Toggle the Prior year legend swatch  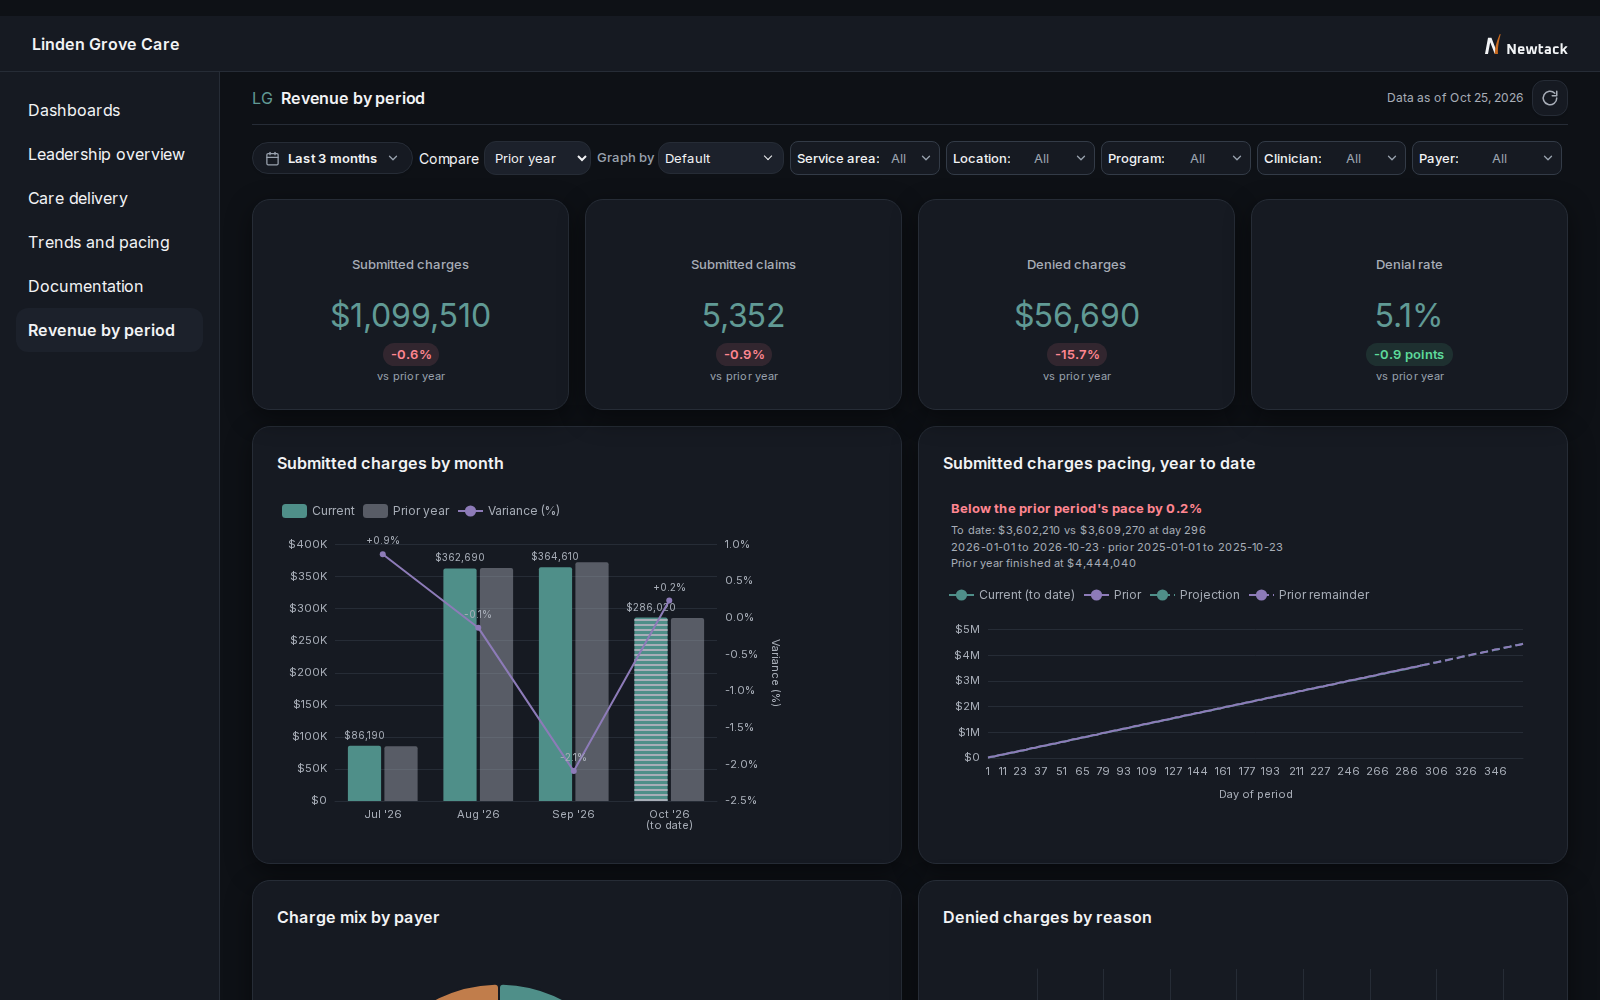pos(375,511)
